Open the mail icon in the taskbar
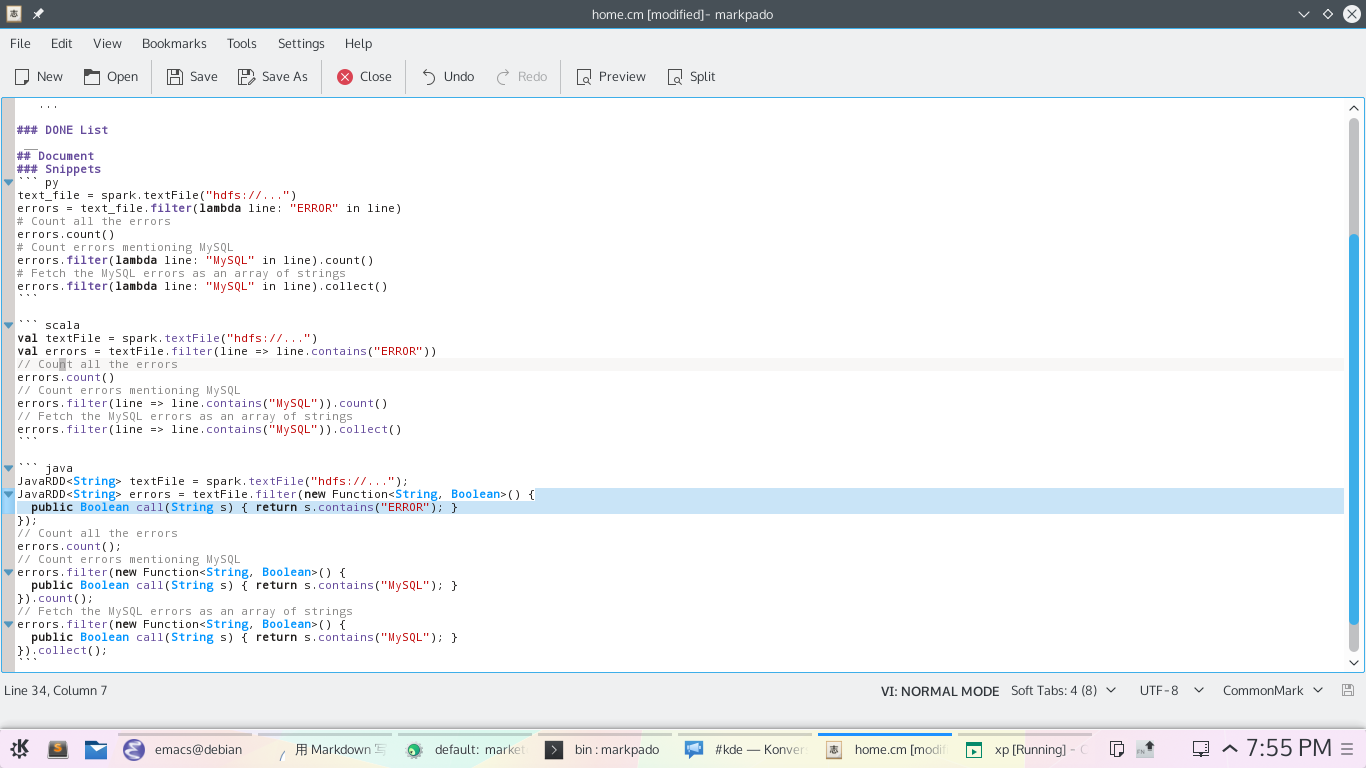The image size is (1366, 768). point(96,748)
